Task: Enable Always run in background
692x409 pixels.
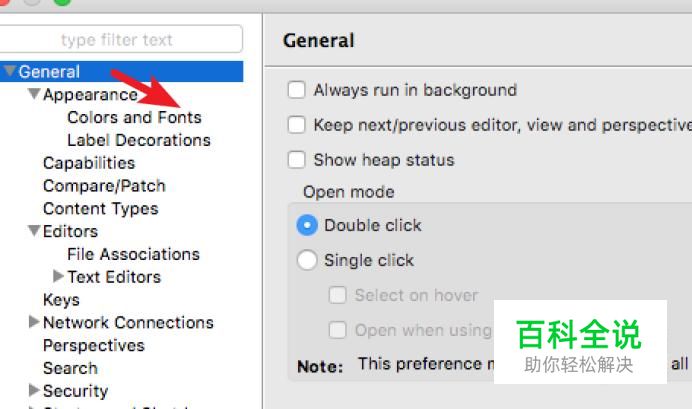Action: [296, 90]
